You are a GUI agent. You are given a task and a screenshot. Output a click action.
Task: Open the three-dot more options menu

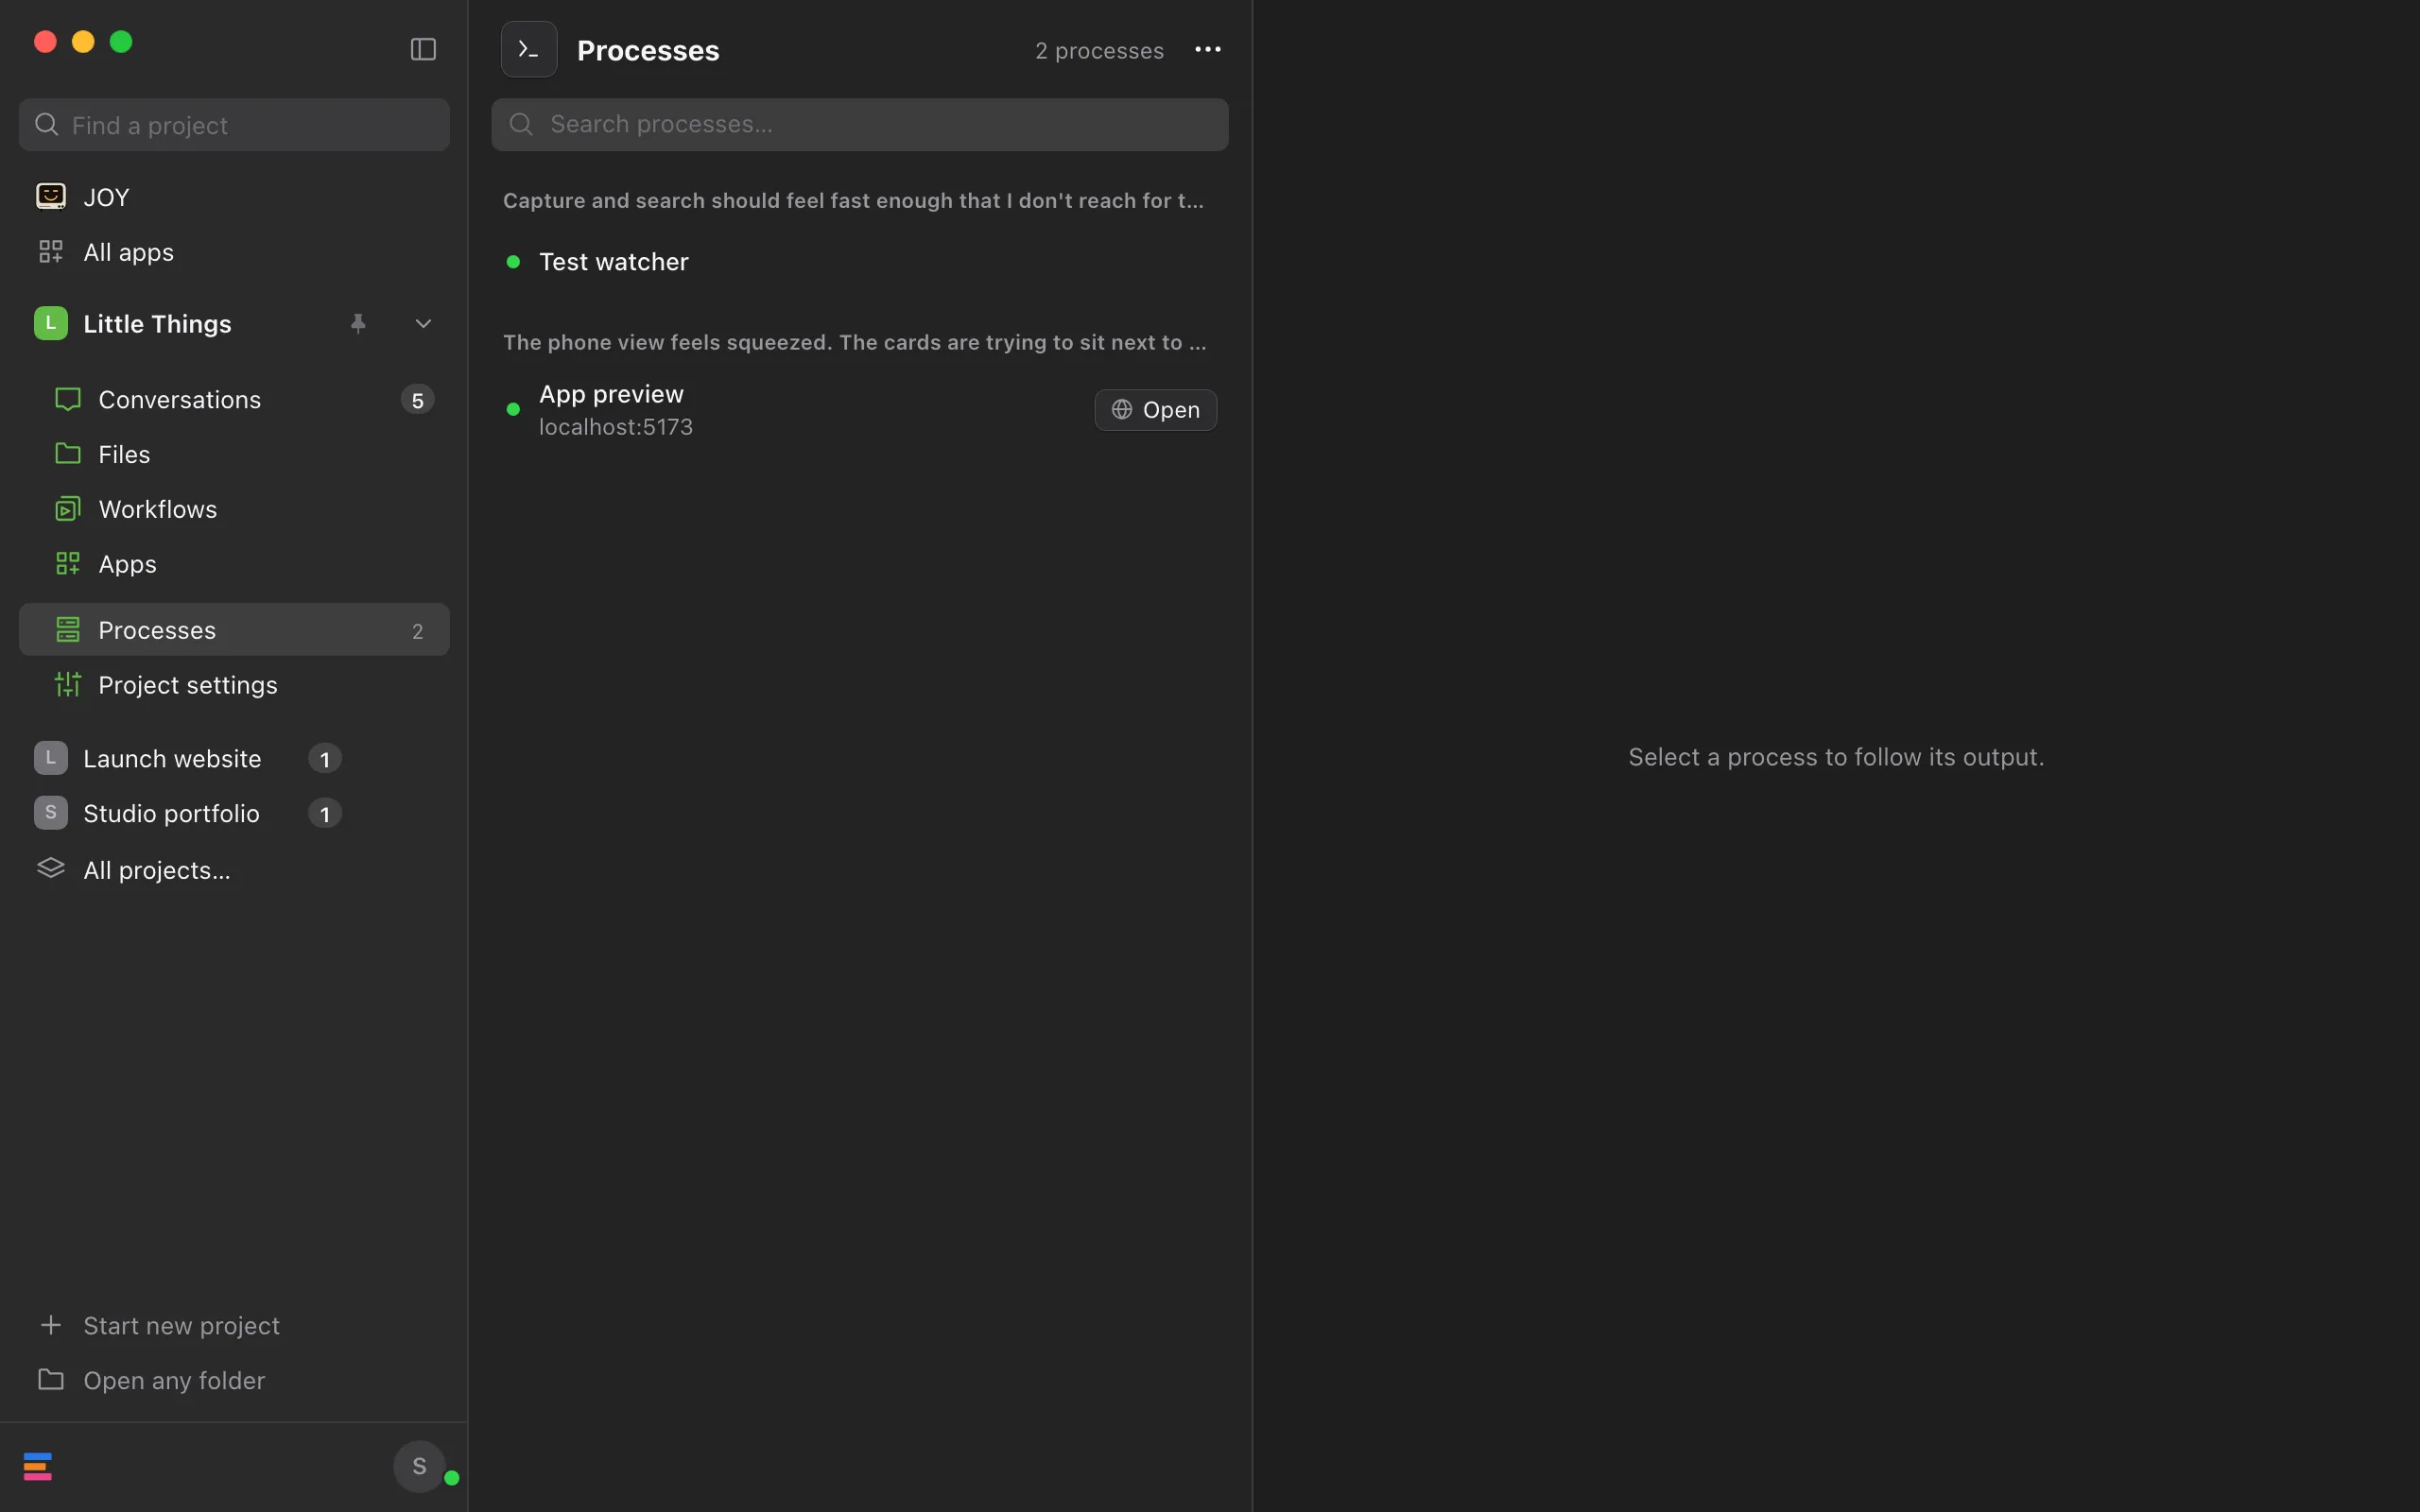pyautogui.click(x=1207, y=49)
